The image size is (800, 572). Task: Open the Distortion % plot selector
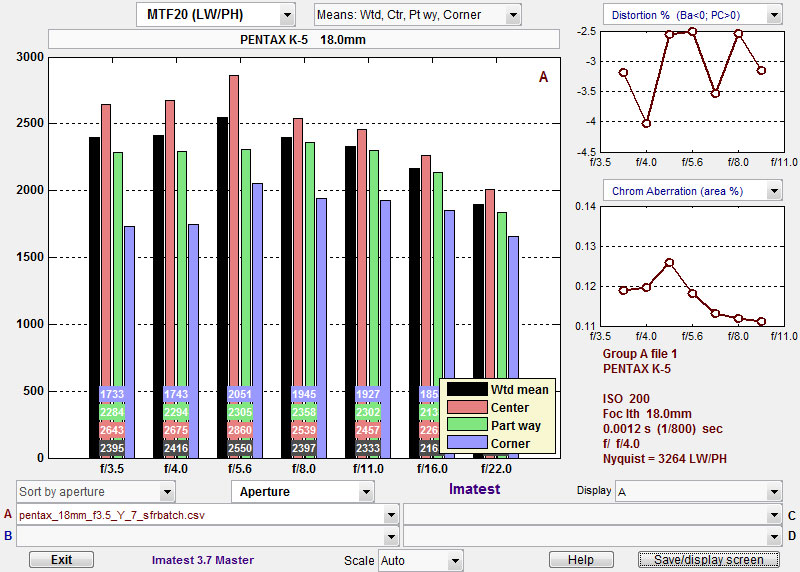[692, 15]
